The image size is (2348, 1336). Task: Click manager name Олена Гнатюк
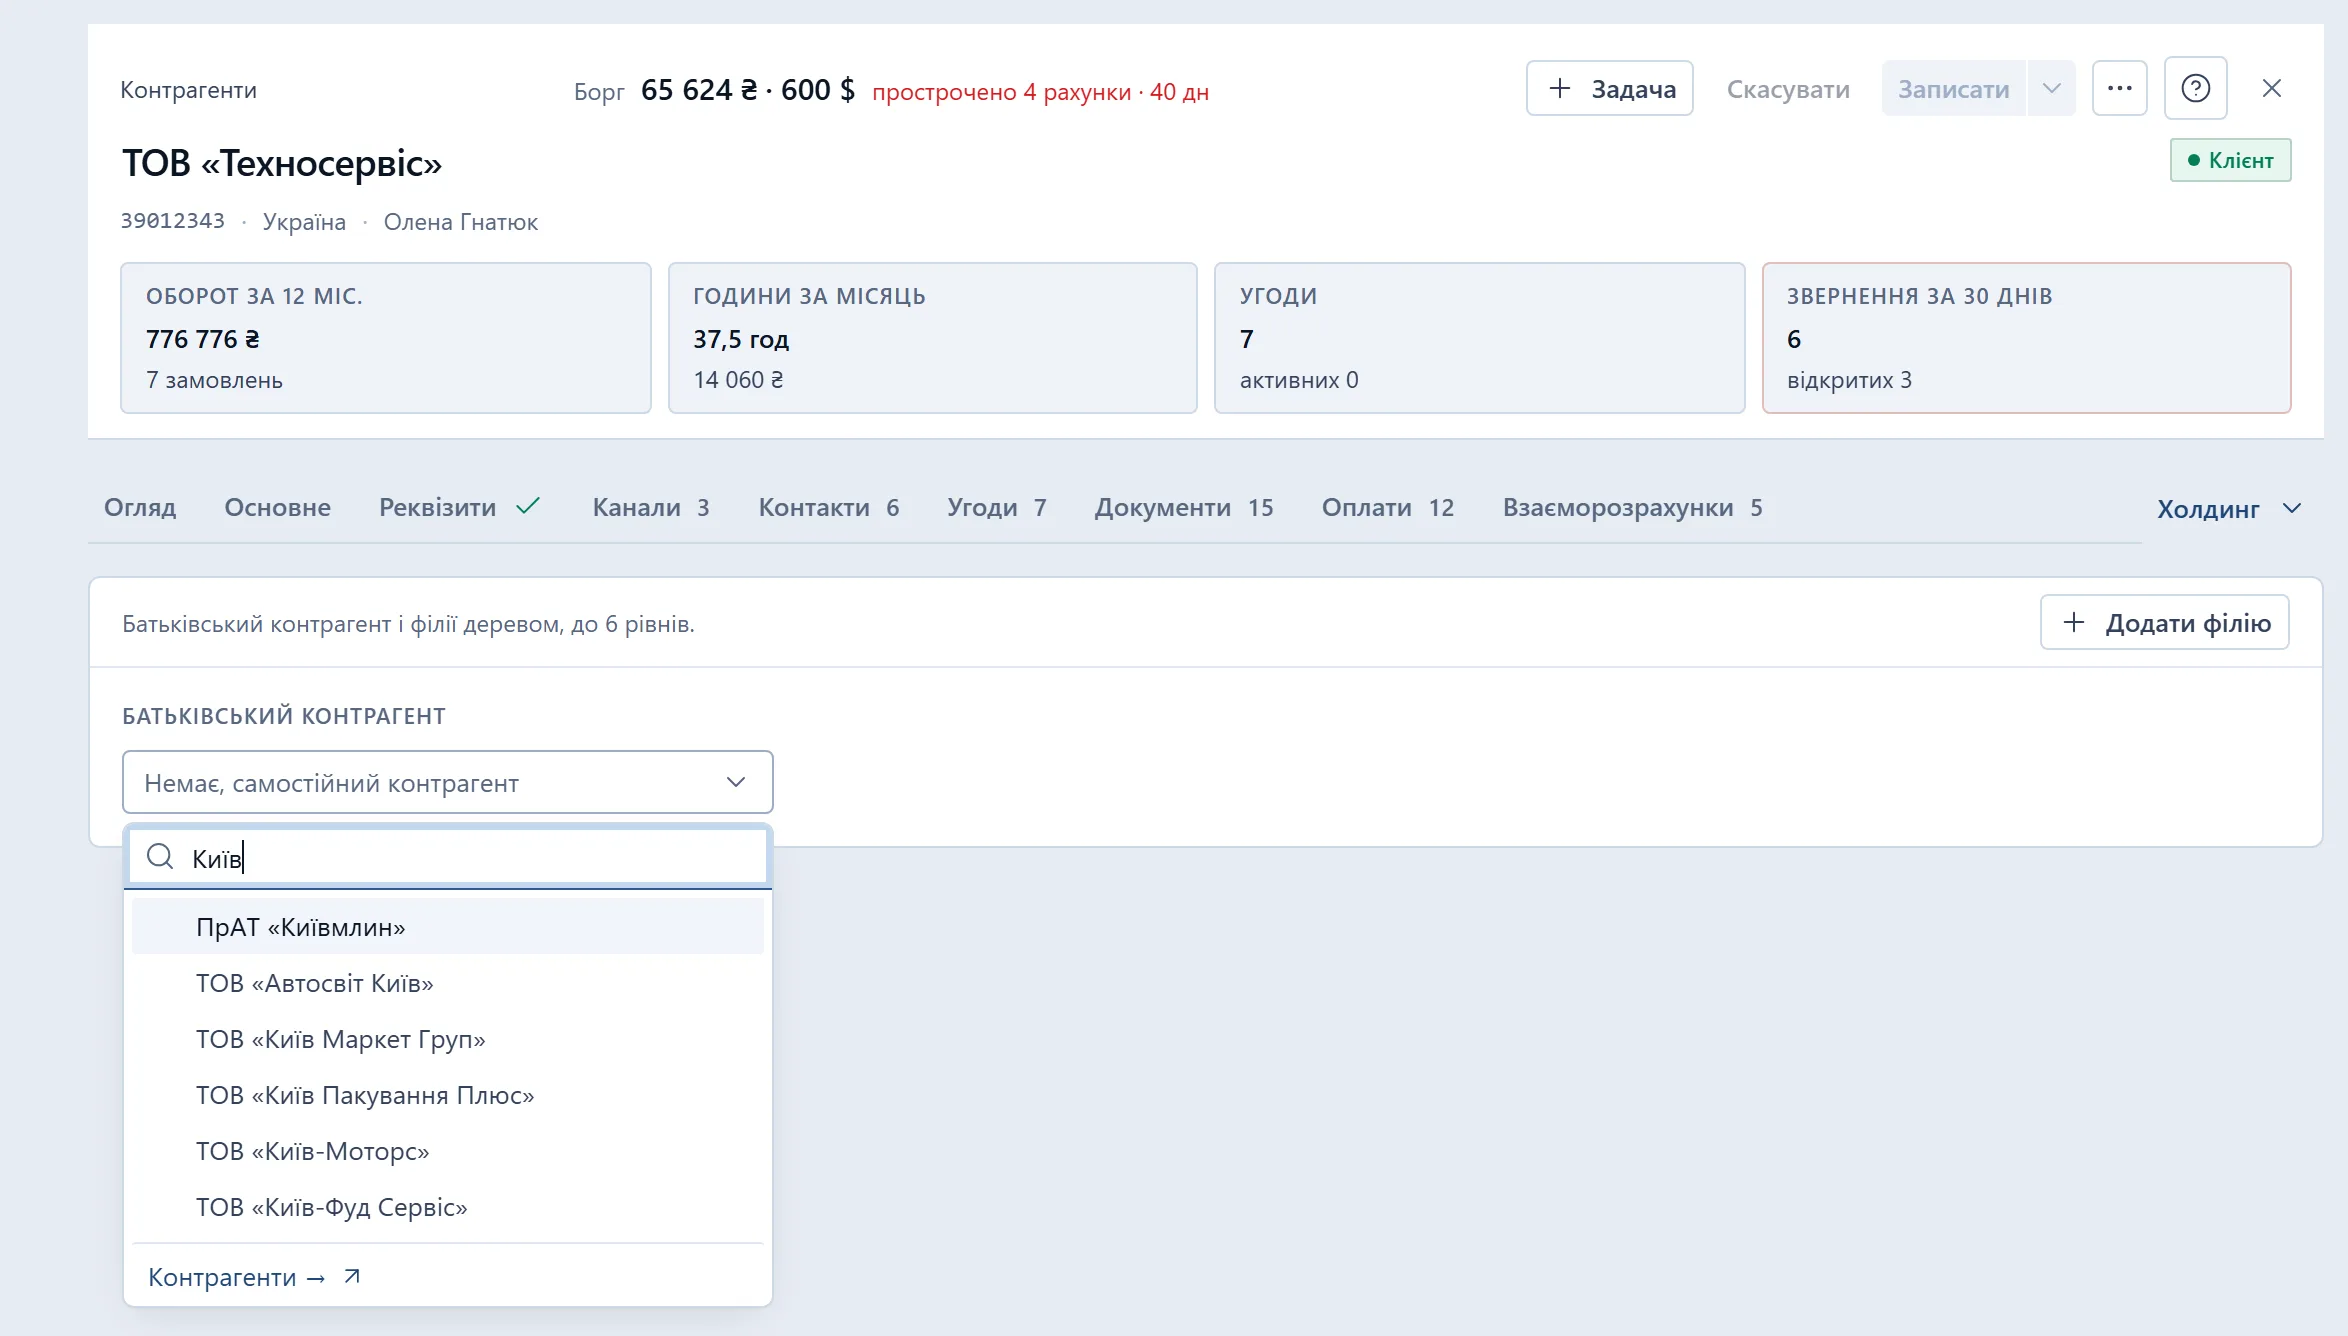[x=460, y=222]
